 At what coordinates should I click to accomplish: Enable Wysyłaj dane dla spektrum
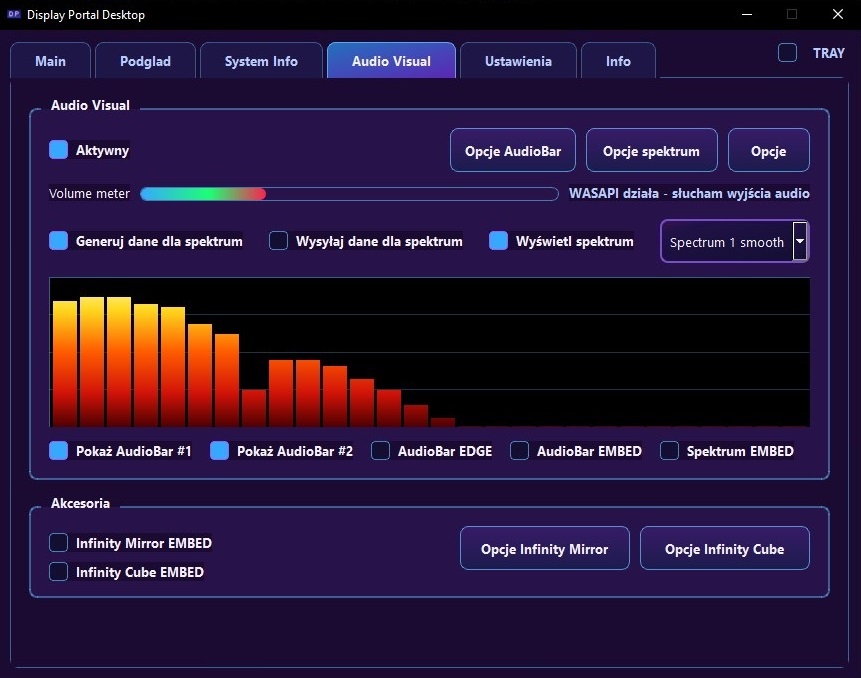(278, 240)
